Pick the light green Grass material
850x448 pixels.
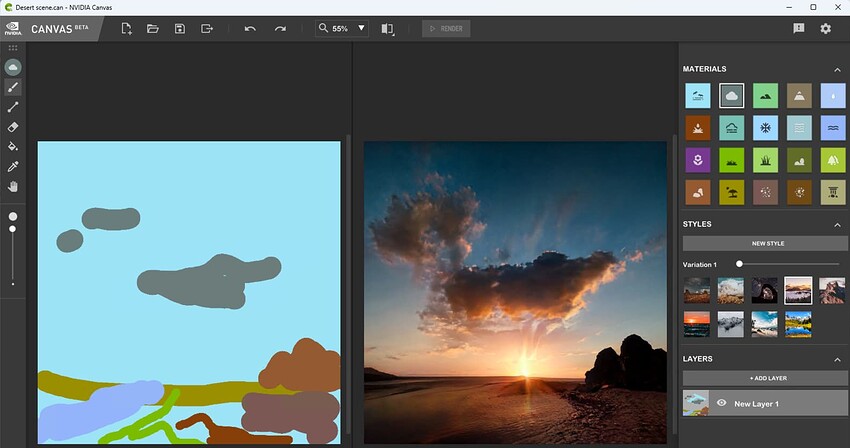pyautogui.click(x=765, y=160)
